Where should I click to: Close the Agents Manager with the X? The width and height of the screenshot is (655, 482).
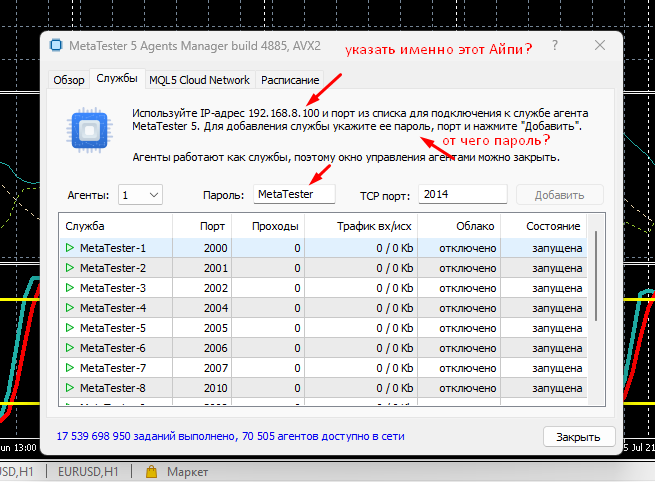[x=600, y=45]
